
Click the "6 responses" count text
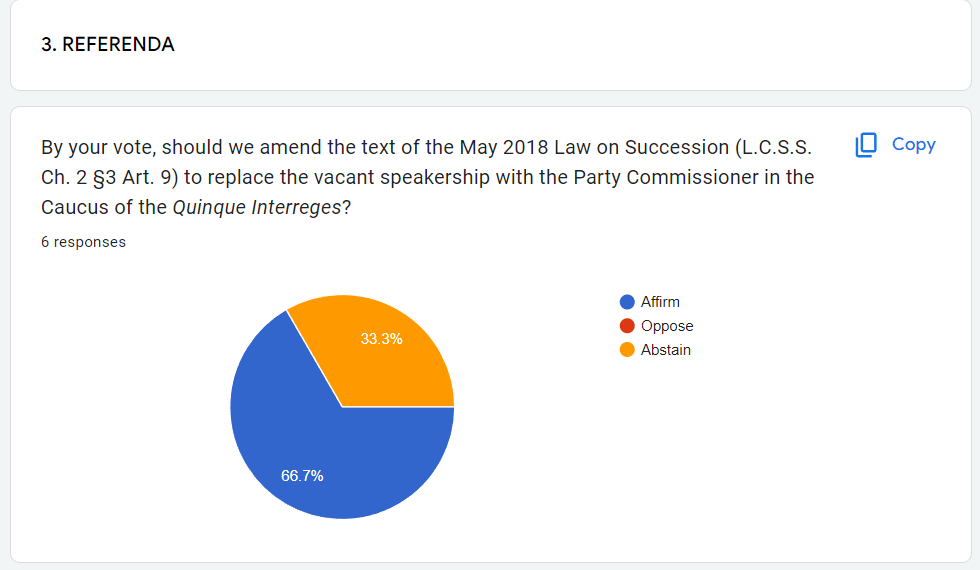click(84, 242)
